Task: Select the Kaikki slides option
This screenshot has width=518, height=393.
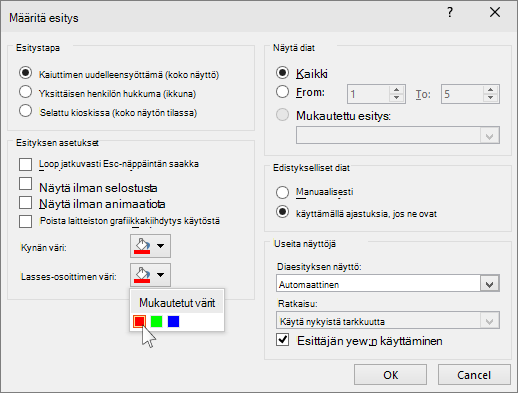Action: [282, 73]
